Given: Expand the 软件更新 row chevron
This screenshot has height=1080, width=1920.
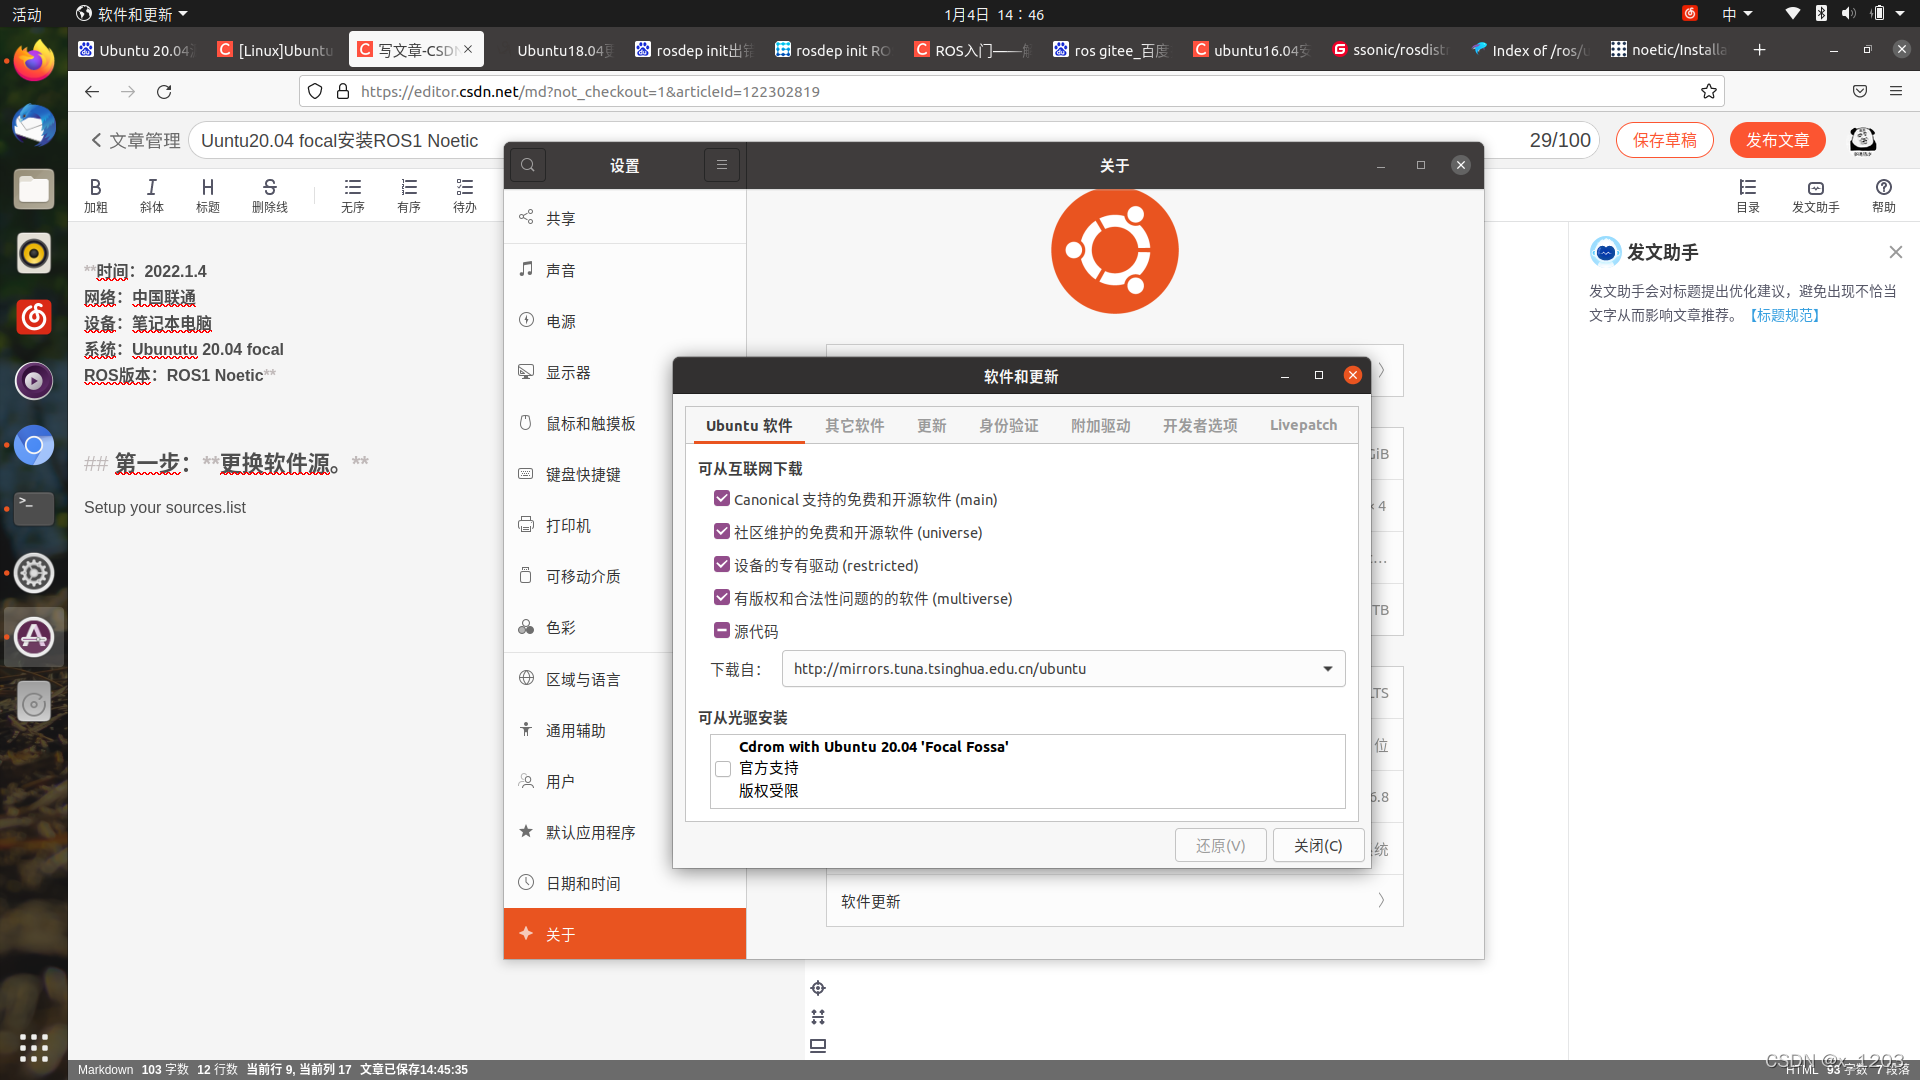Looking at the screenshot, I should (x=1381, y=900).
